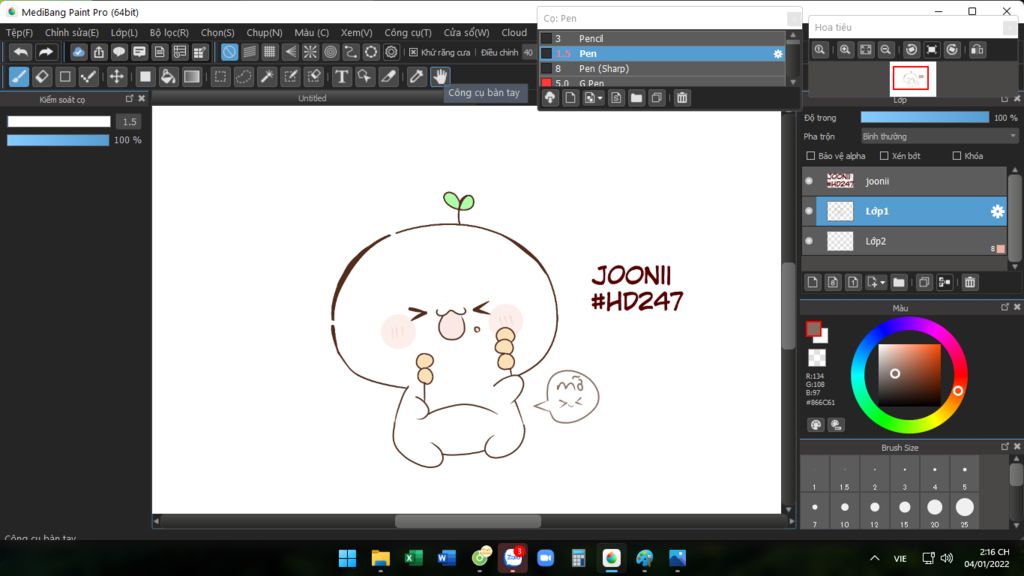Toggle the Khử răng cưa anti-aliasing checkbox

click(413, 52)
